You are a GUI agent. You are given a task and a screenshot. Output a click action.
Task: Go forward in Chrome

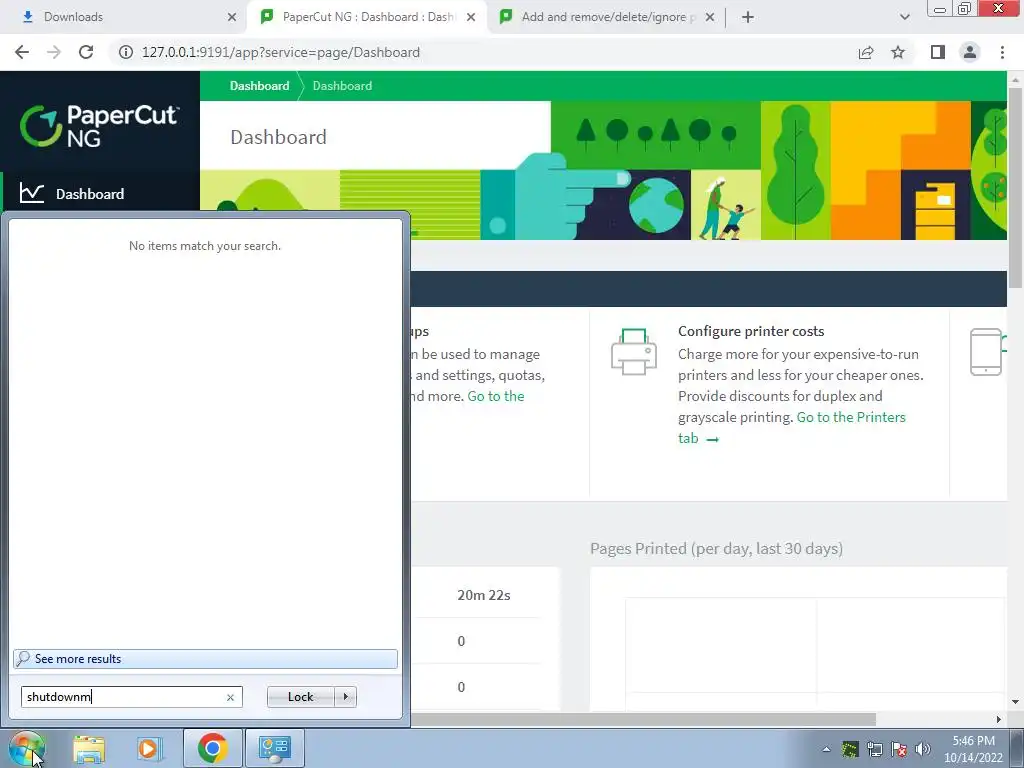[x=54, y=52]
